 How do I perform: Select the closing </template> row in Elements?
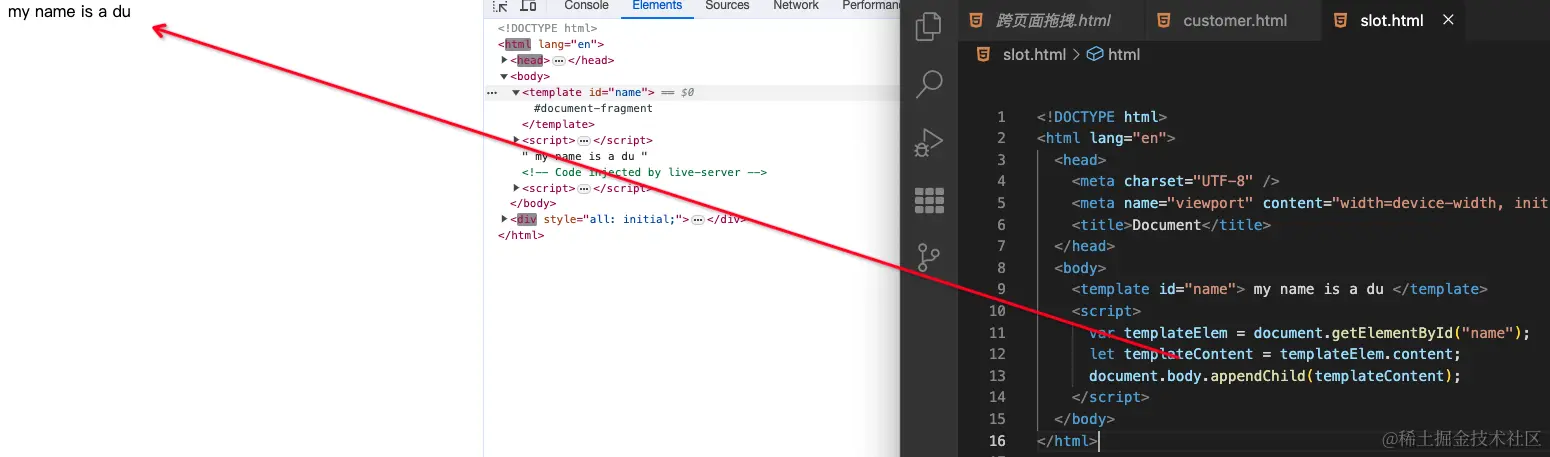pyautogui.click(x=558, y=124)
